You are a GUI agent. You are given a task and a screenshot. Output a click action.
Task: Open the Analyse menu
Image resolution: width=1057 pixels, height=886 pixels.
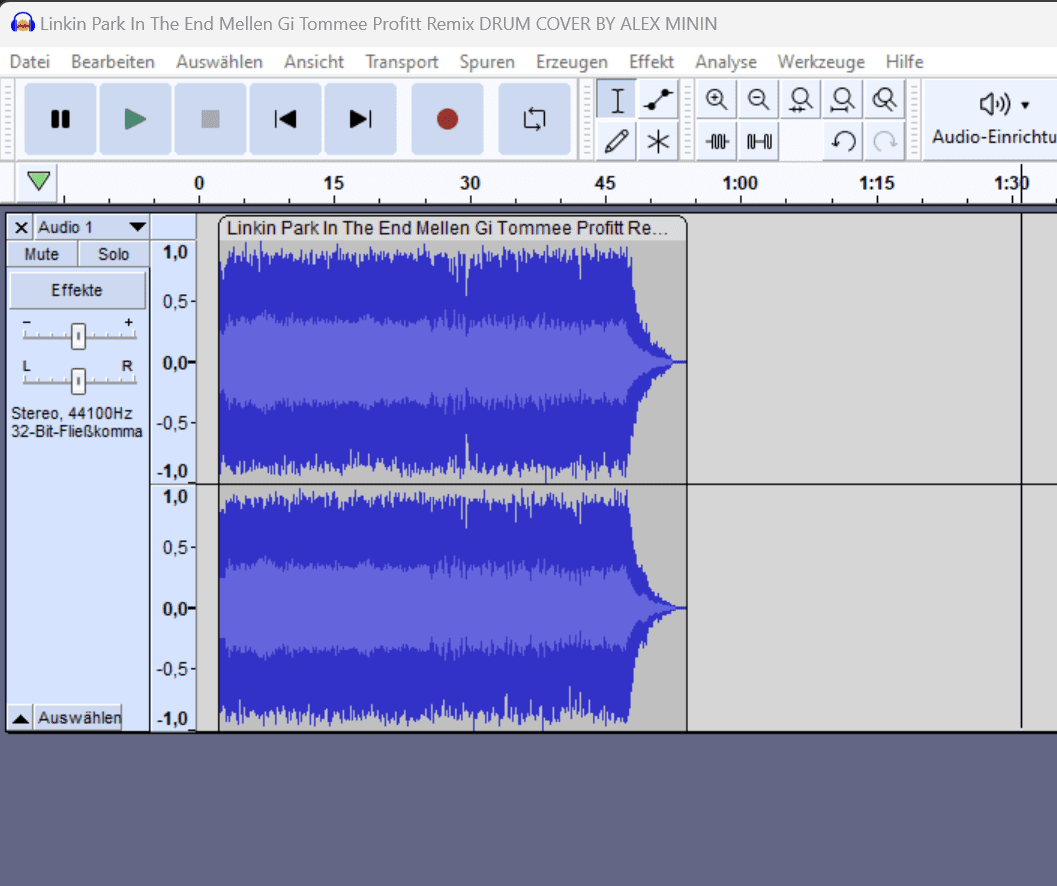coord(725,62)
